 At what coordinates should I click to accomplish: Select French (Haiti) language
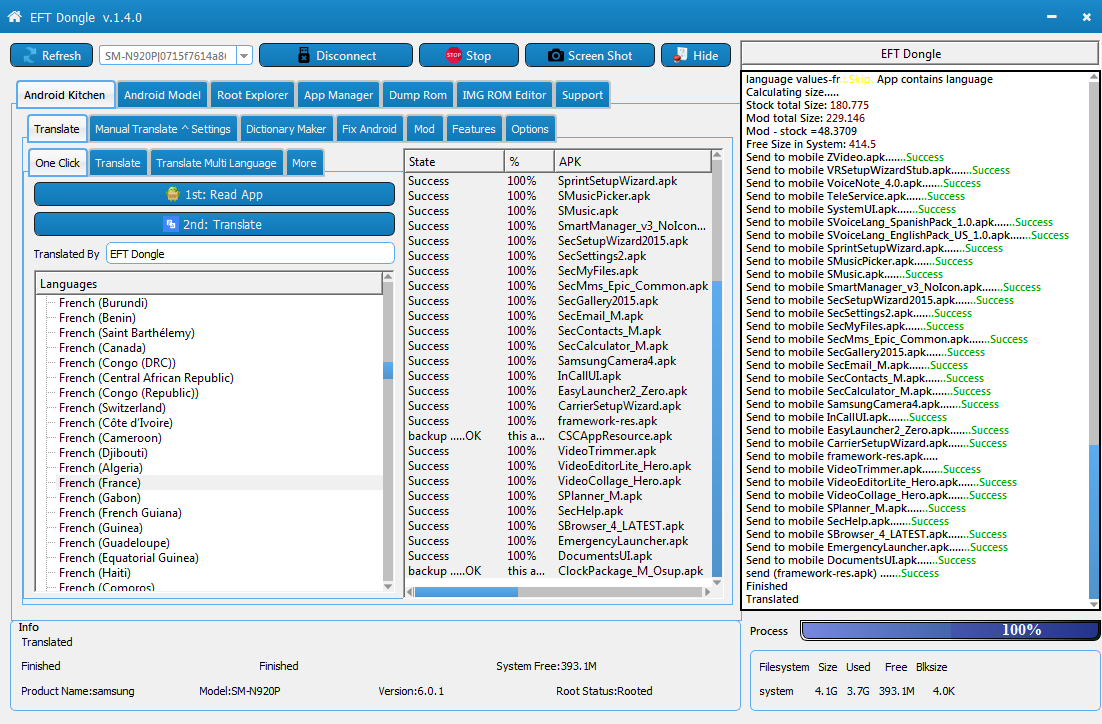95,573
